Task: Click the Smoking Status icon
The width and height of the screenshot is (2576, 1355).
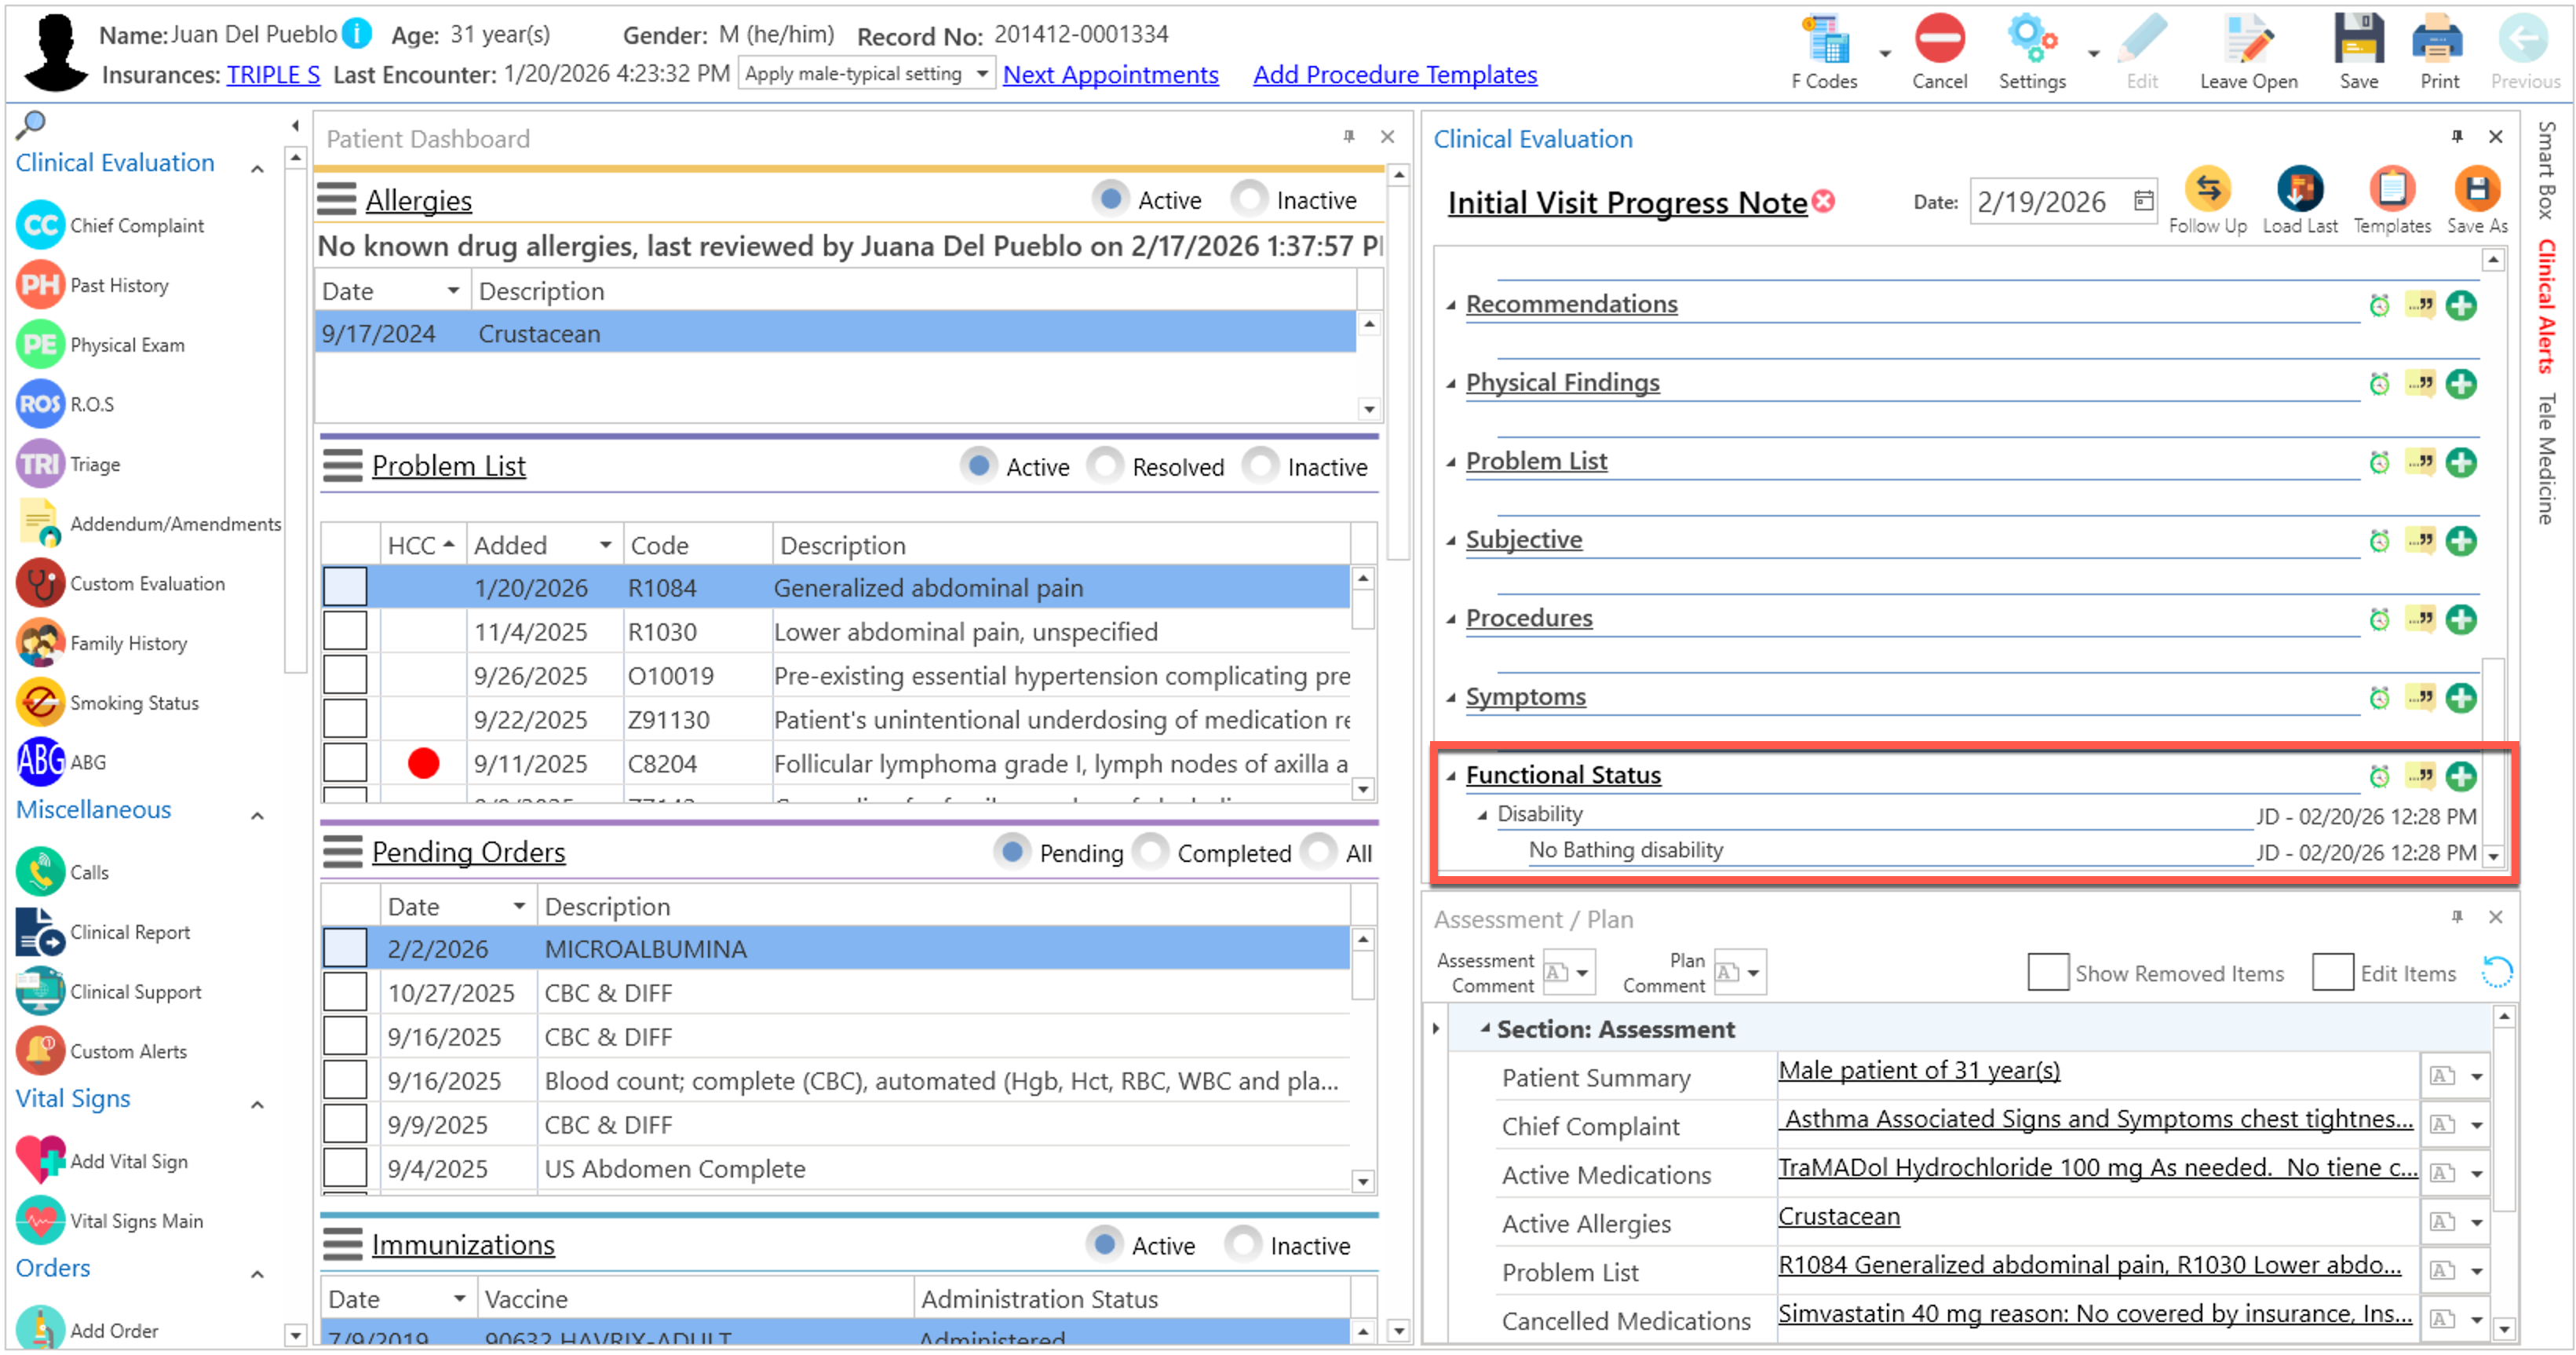Action: [x=40, y=703]
